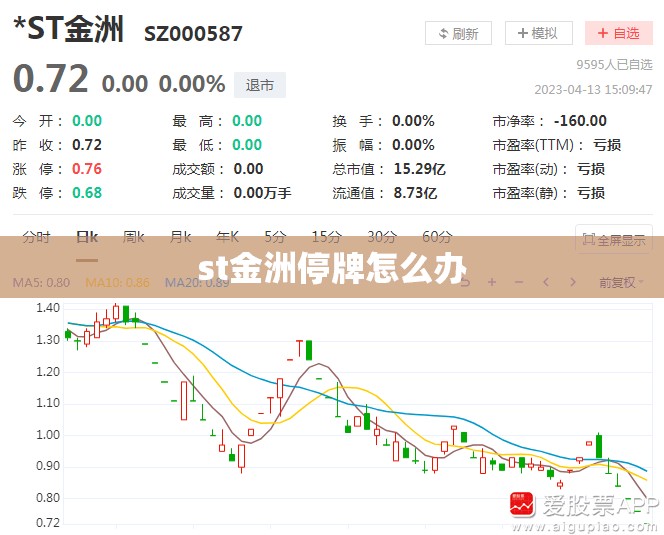Click the 涨停 value 0.76
Screen dimensions: 664x535
coord(87,169)
